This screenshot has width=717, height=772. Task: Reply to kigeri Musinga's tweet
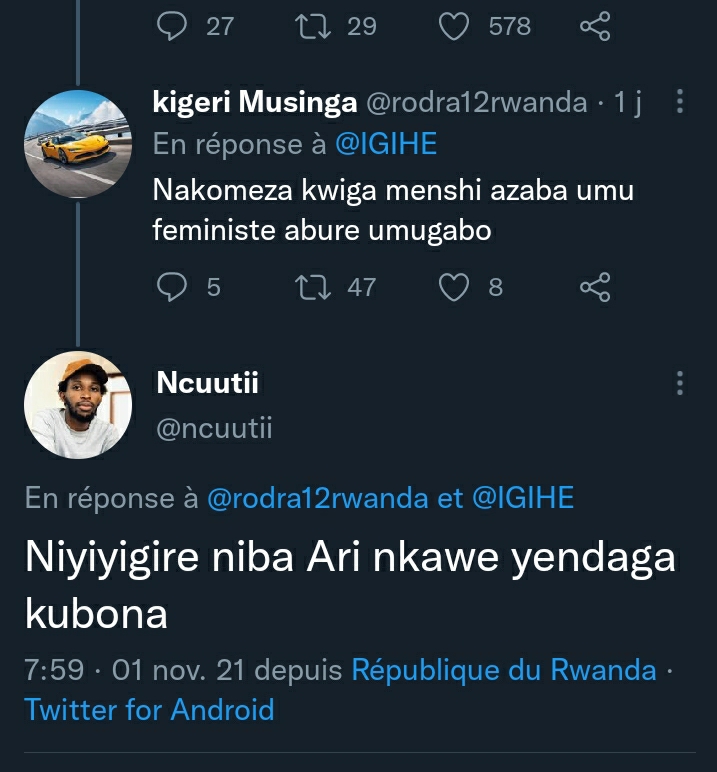173,288
